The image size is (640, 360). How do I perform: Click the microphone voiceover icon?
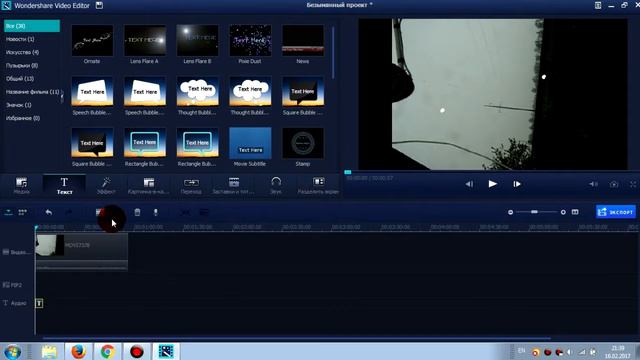[156, 212]
